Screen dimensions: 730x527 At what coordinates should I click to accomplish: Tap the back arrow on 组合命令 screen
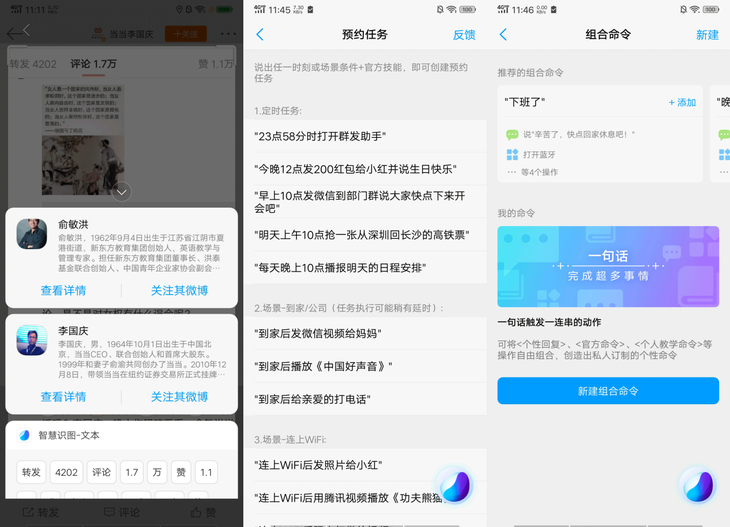503,34
